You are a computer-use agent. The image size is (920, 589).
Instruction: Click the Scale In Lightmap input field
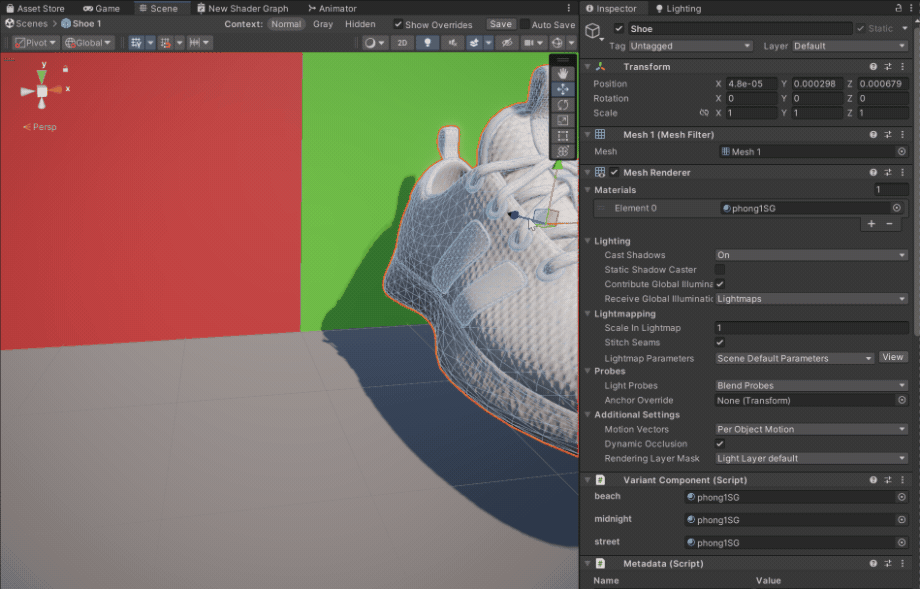coord(811,328)
